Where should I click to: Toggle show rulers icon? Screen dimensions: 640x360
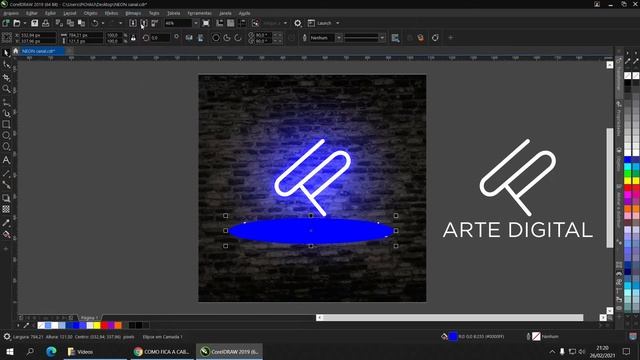pos(220,23)
